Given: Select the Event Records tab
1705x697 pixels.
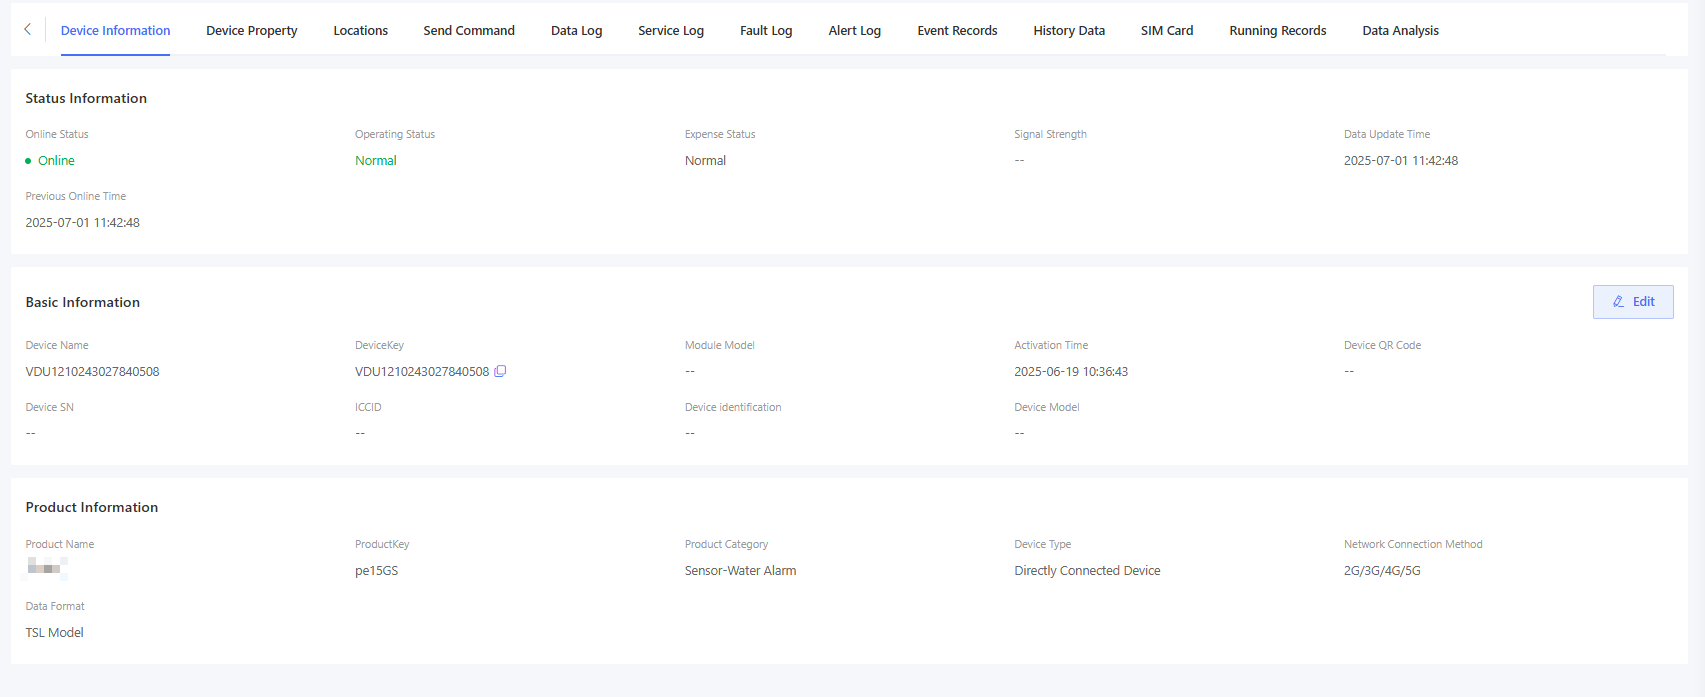Looking at the screenshot, I should [957, 31].
